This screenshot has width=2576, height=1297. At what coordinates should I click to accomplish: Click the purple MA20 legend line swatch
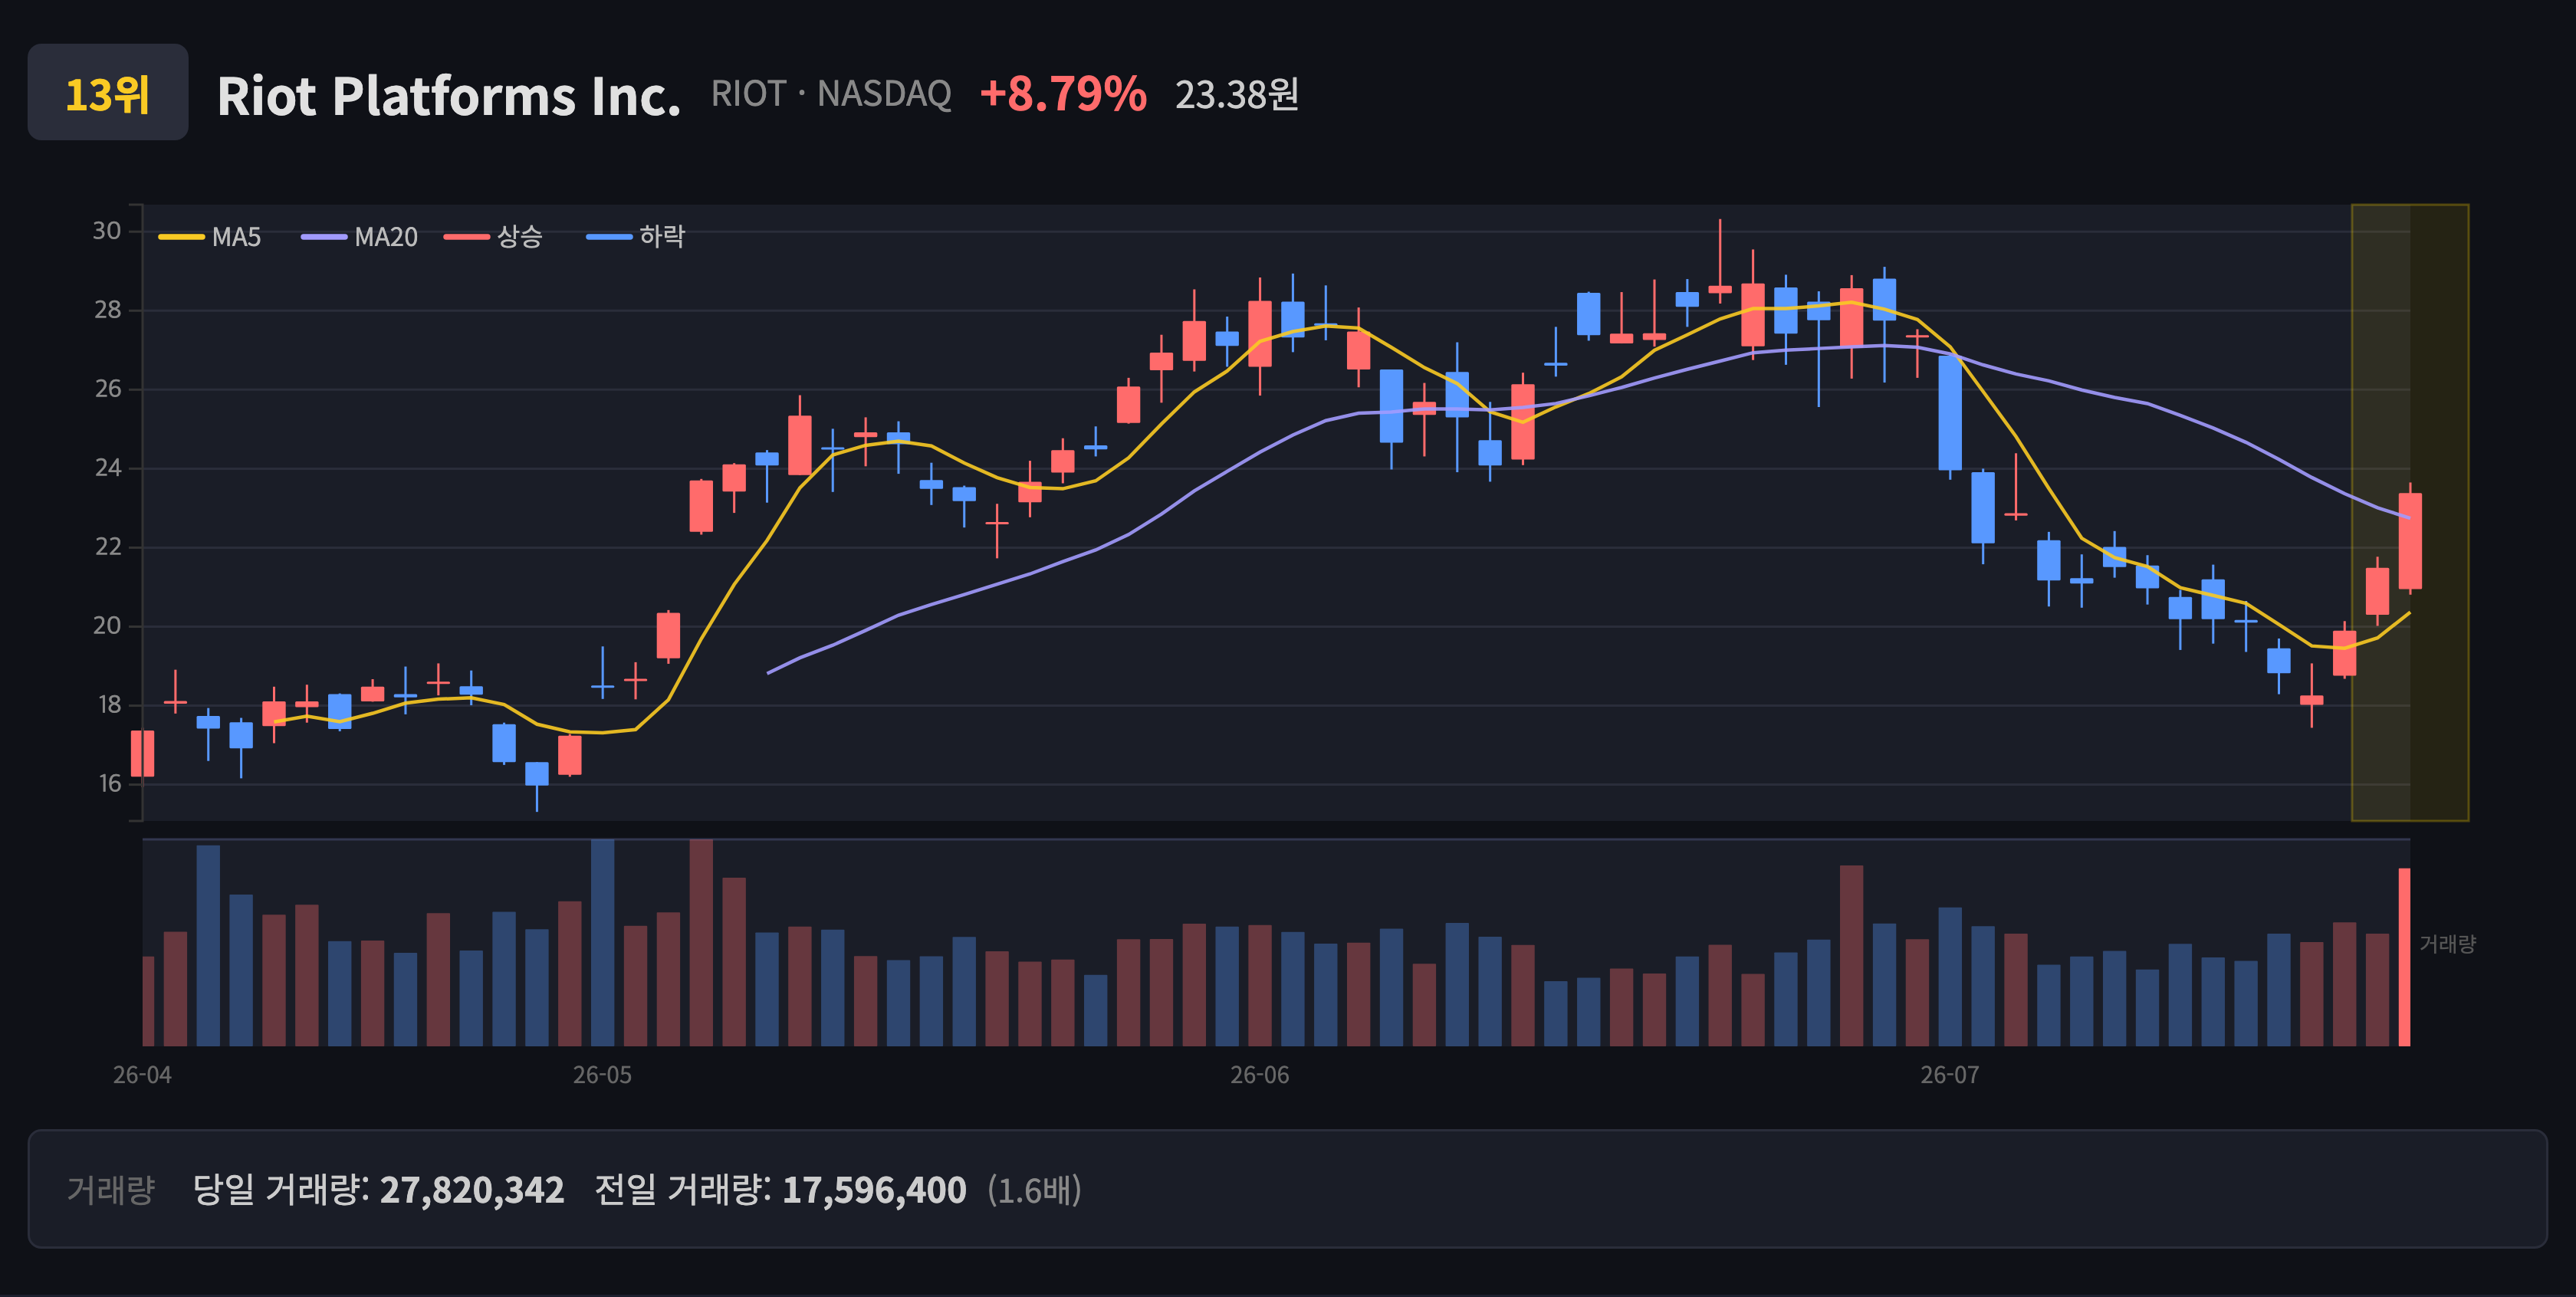[x=324, y=237]
